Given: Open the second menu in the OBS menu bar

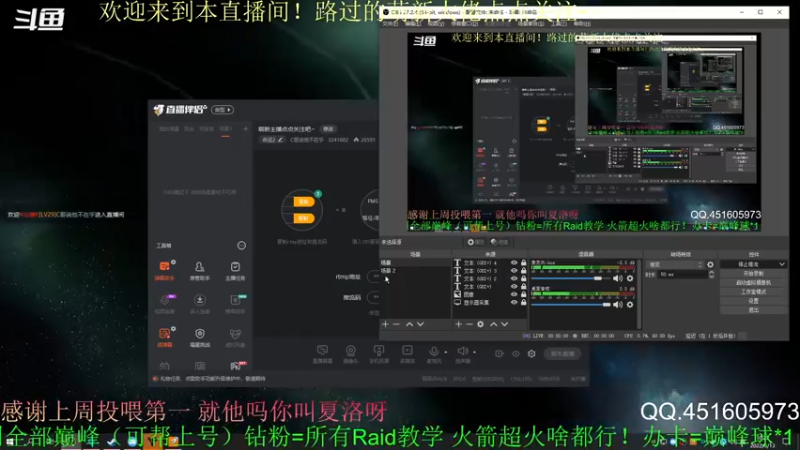Looking at the screenshot, I should 412,23.
